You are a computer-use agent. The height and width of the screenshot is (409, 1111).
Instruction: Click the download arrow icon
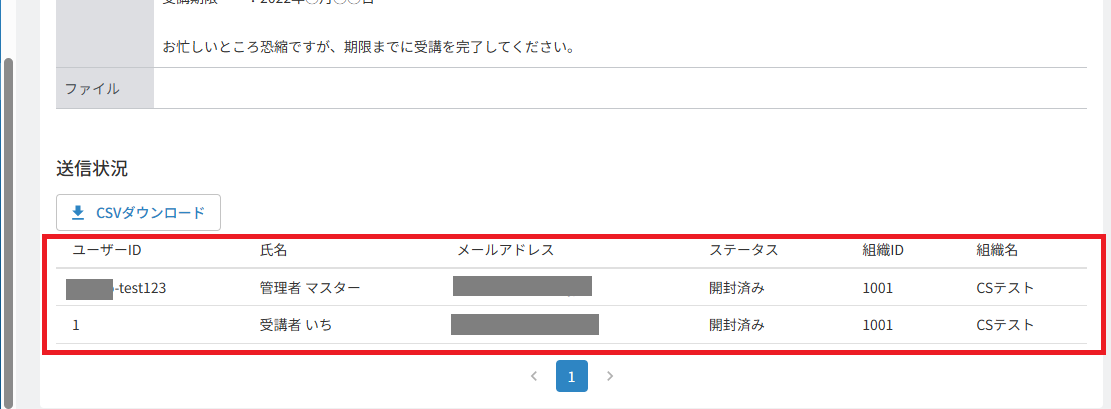click(78, 213)
